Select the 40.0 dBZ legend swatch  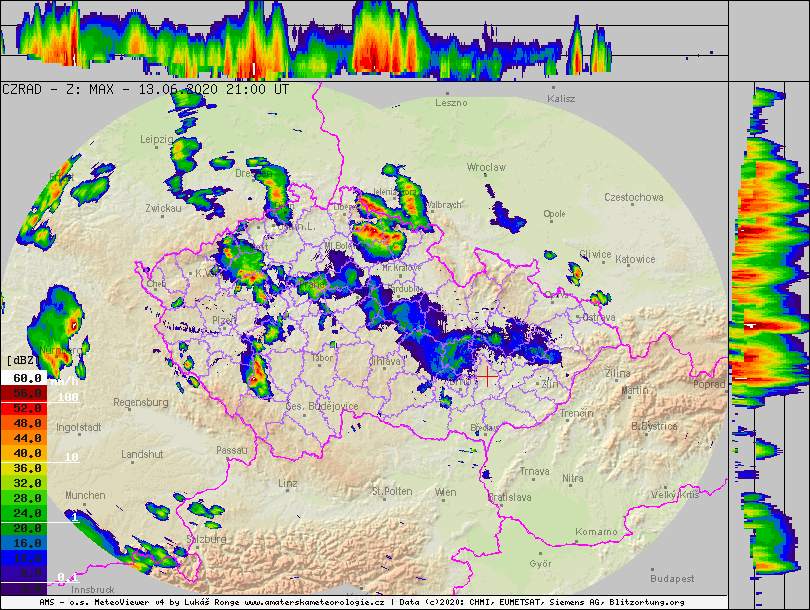(24, 453)
